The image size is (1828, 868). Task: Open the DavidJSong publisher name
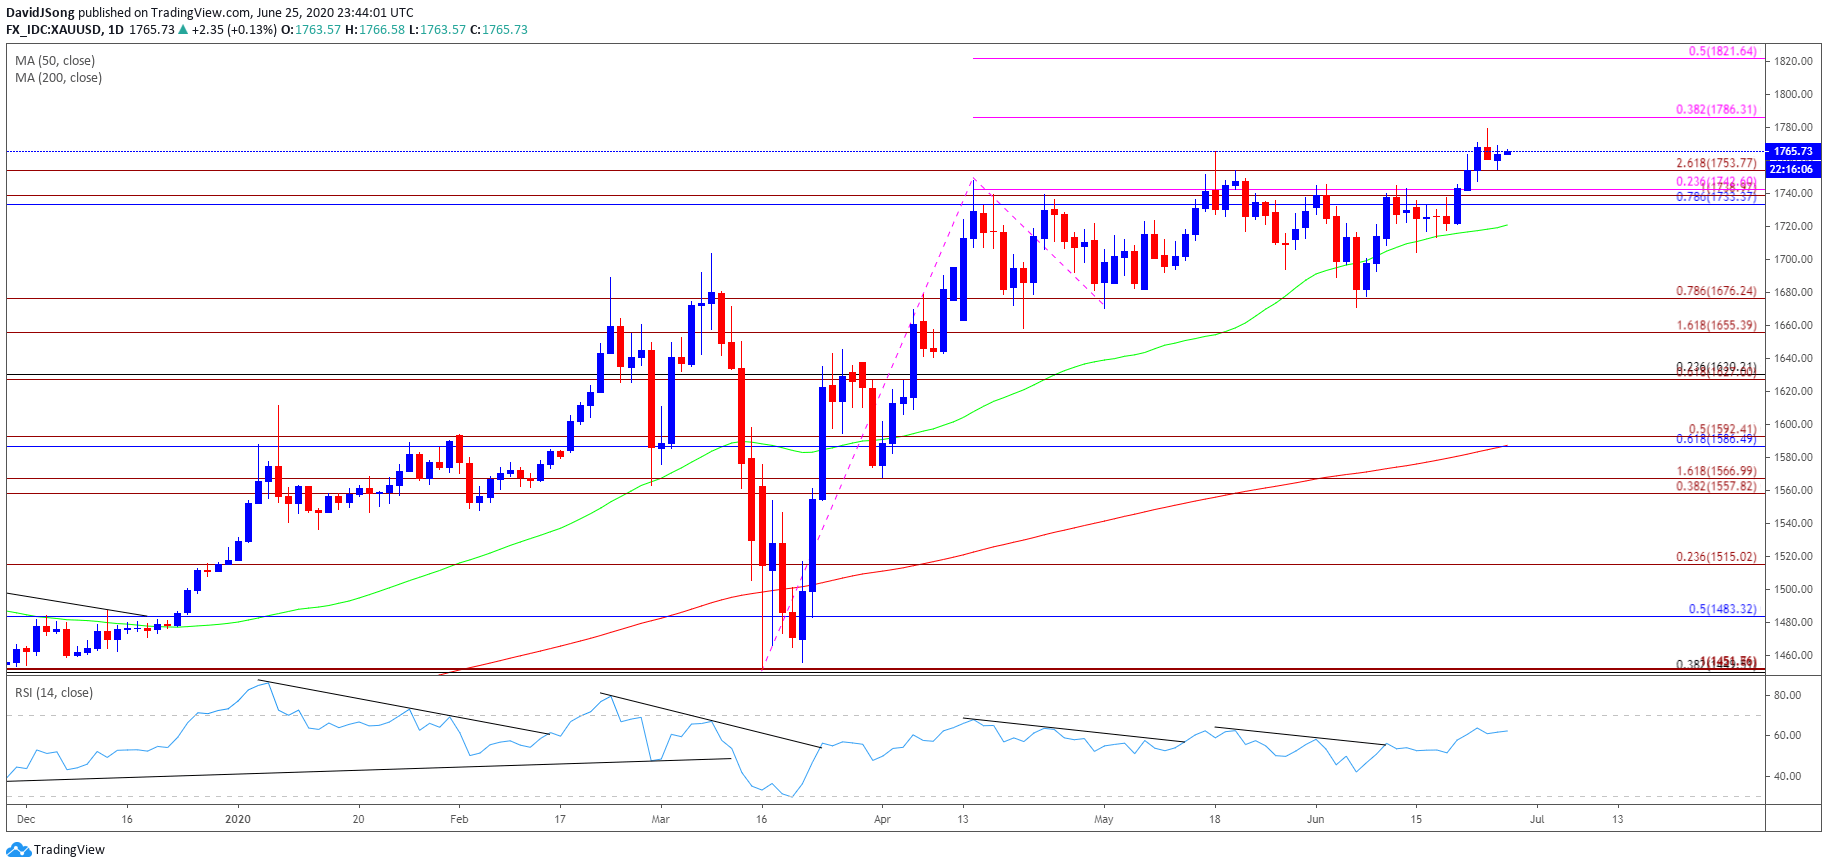pos(40,13)
